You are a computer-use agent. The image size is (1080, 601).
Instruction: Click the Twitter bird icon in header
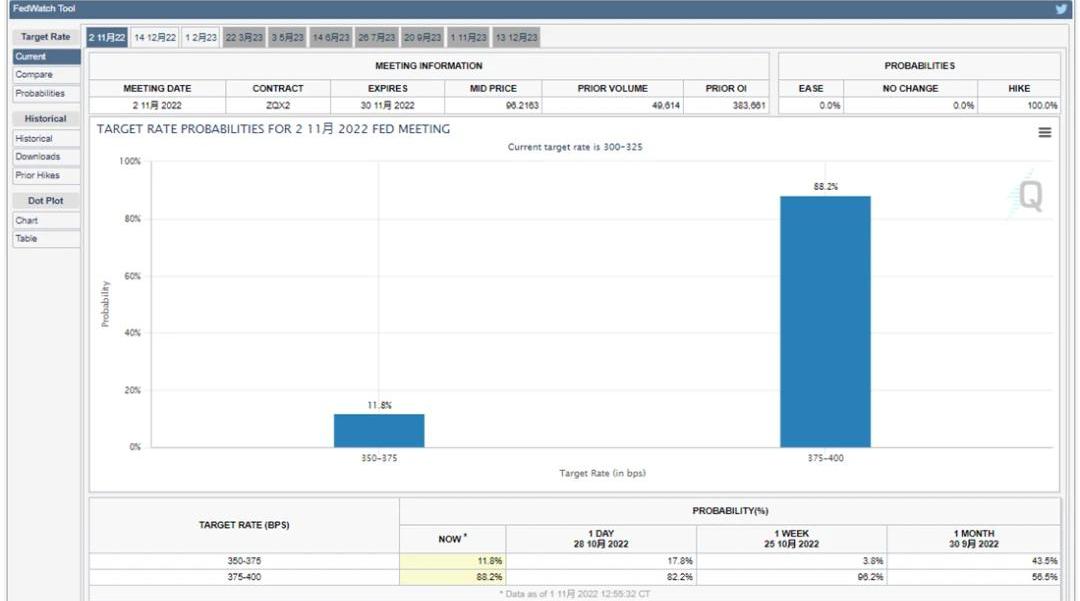click(x=1061, y=9)
